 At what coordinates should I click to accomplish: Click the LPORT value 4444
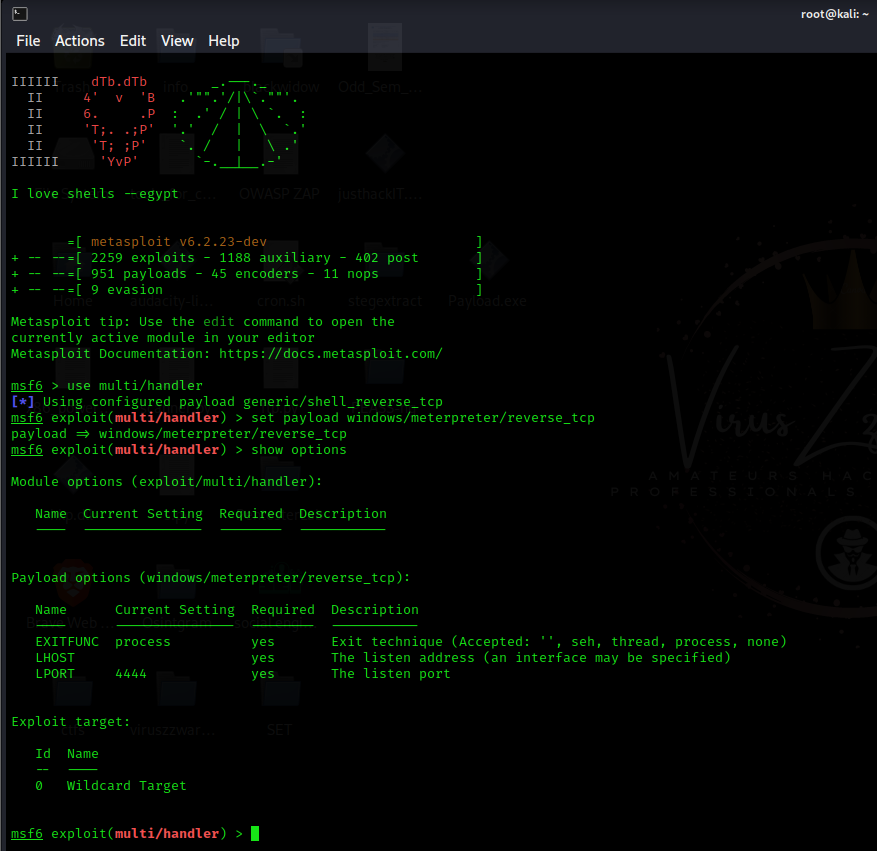point(131,674)
